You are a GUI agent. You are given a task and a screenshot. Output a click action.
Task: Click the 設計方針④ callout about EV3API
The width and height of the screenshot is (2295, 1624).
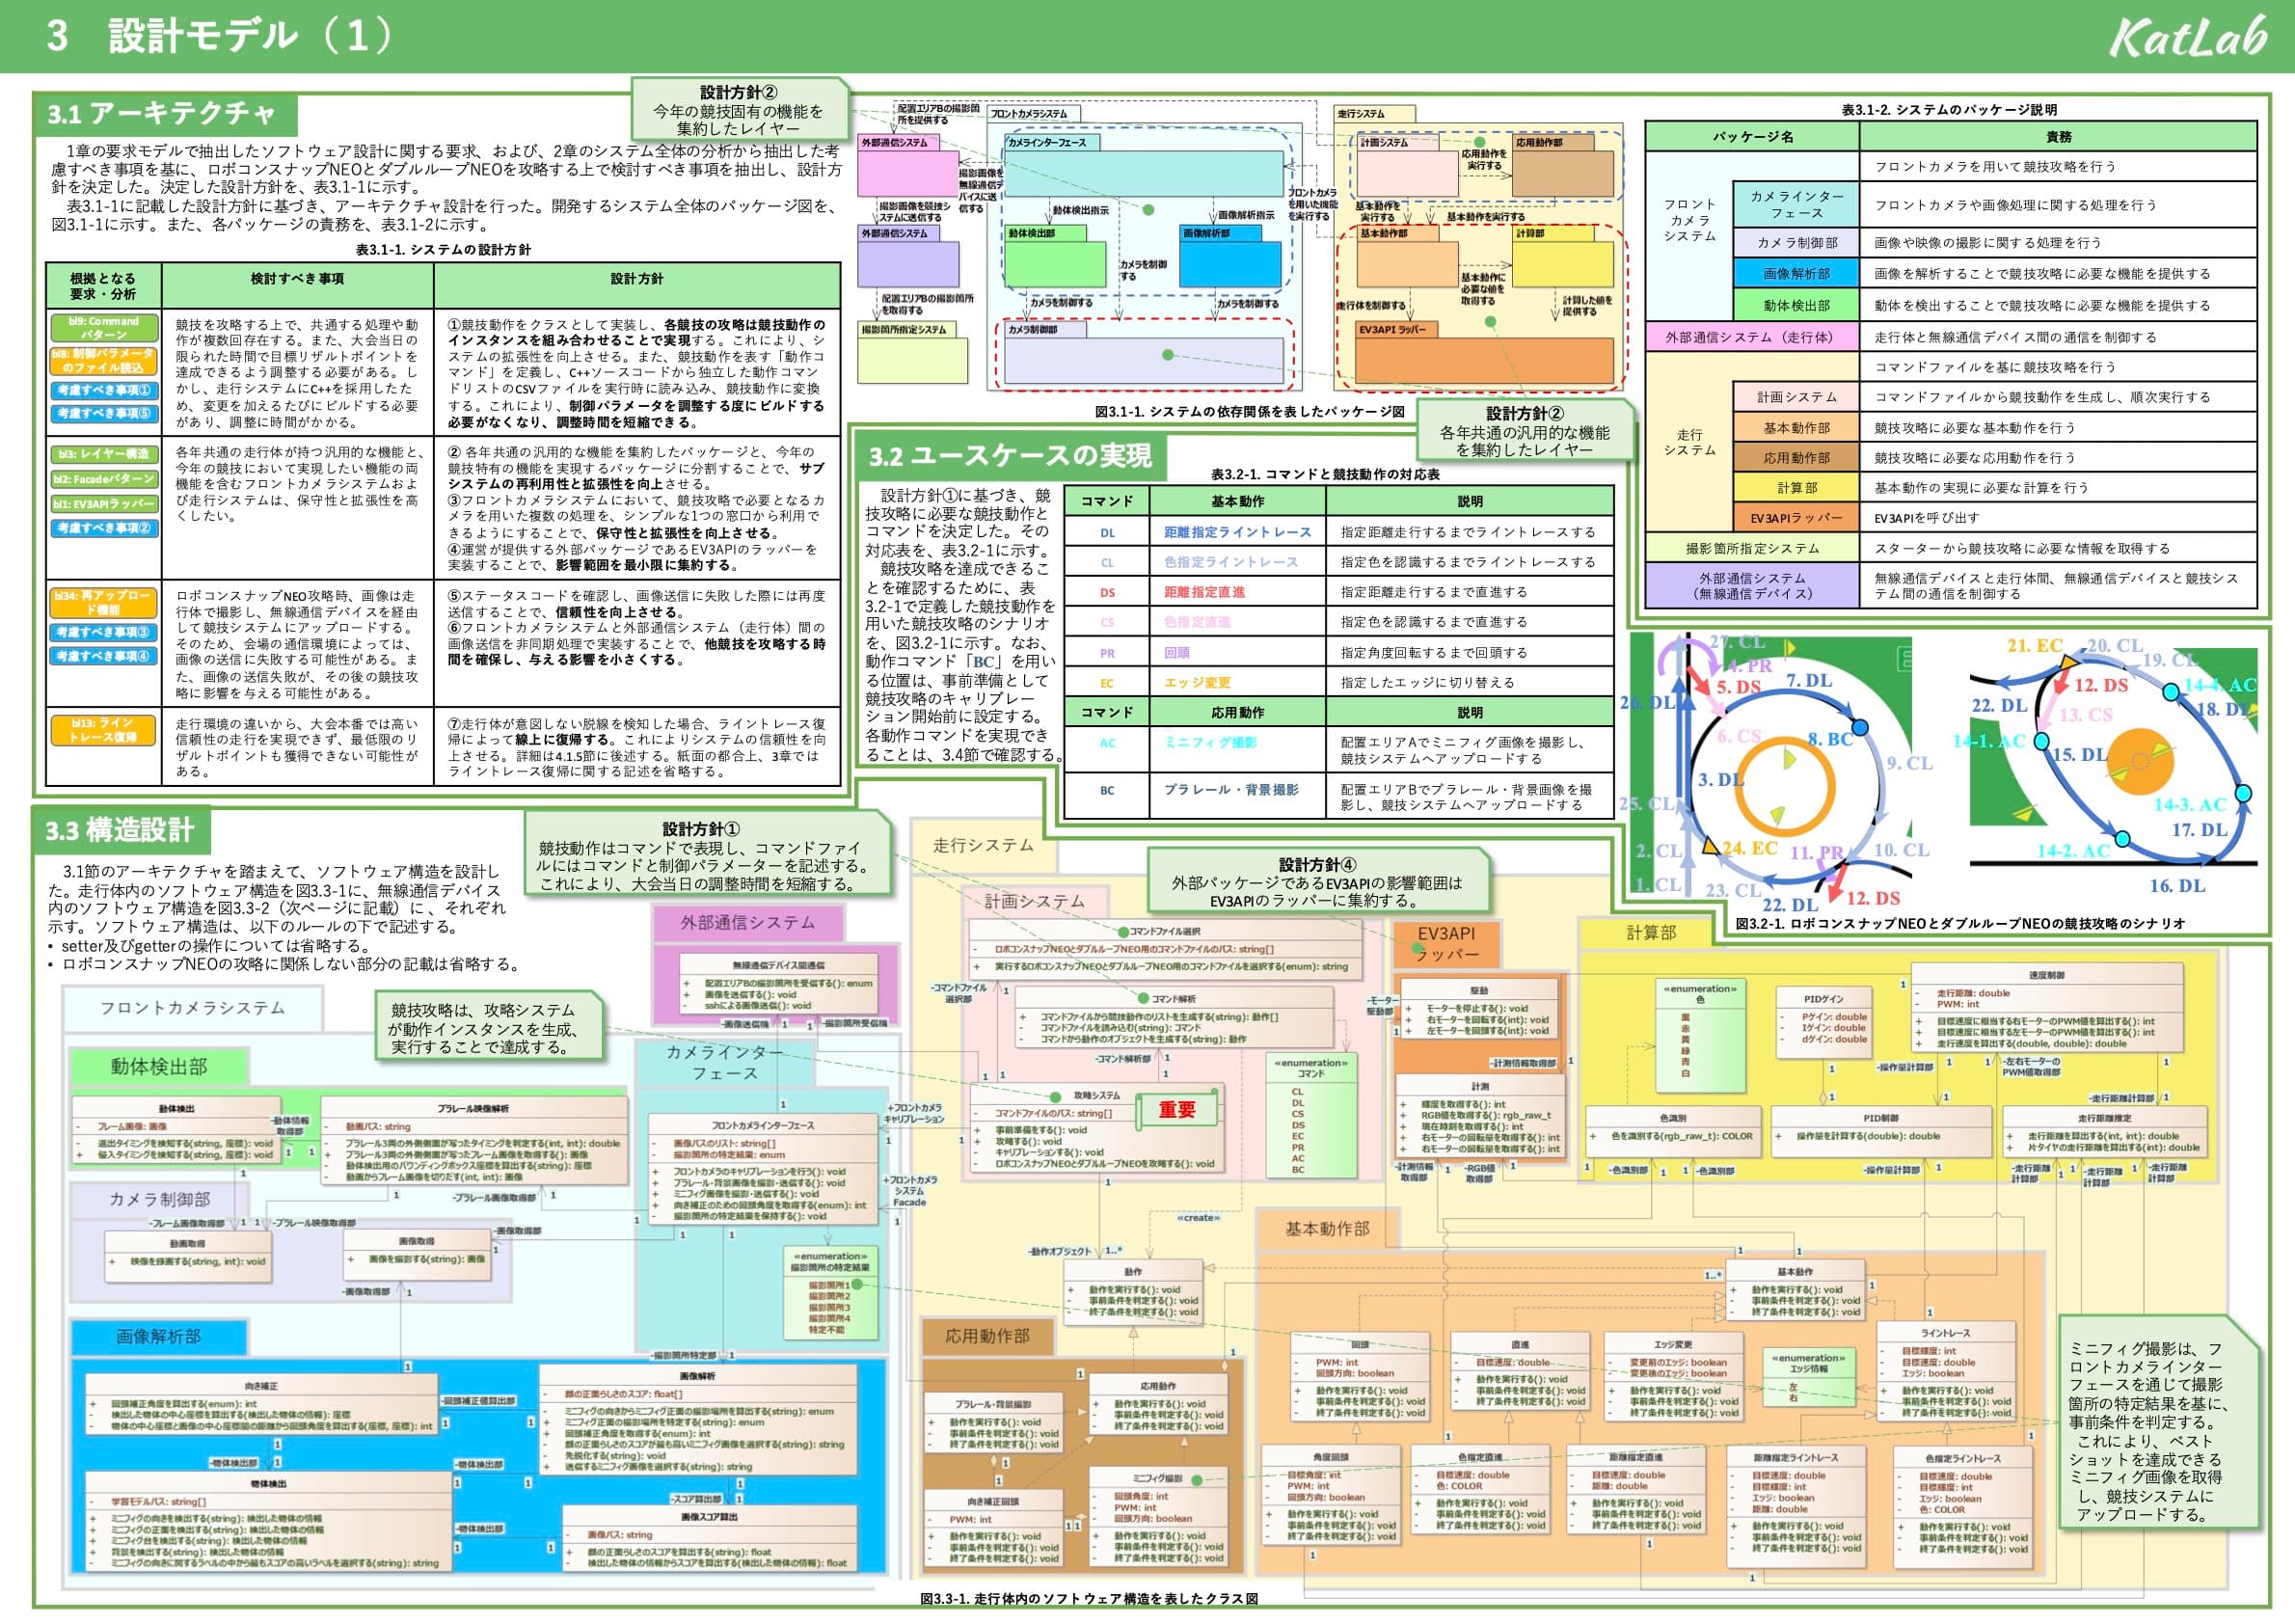click(x=1316, y=882)
